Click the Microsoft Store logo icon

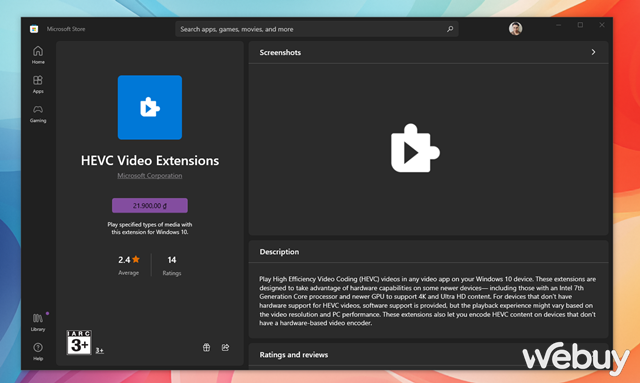[34, 29]
